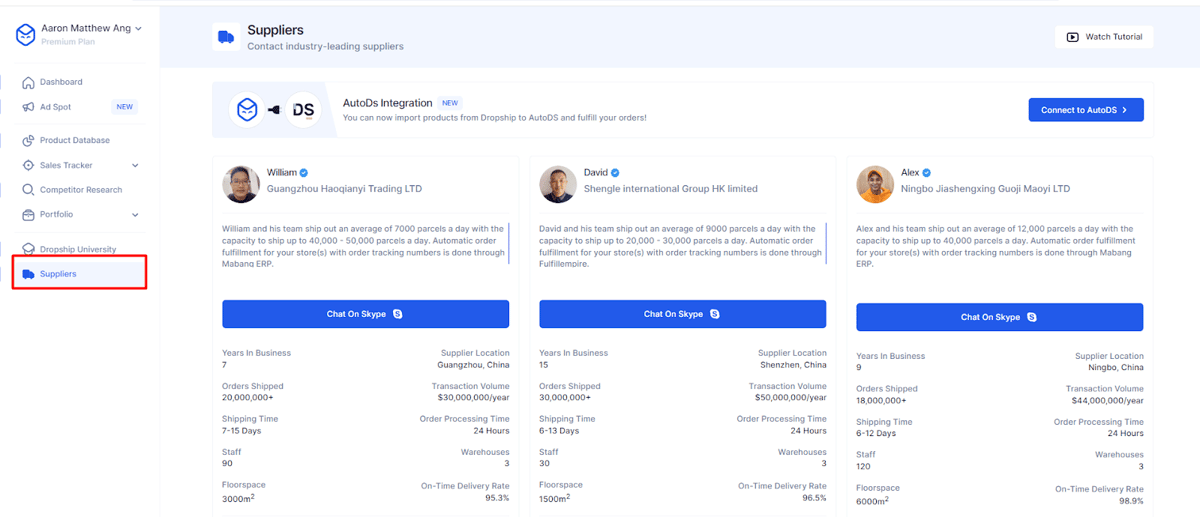Click the NEW badge beside AutoDs Integration
Screen dimensions: 1200x517
(450, 103)
